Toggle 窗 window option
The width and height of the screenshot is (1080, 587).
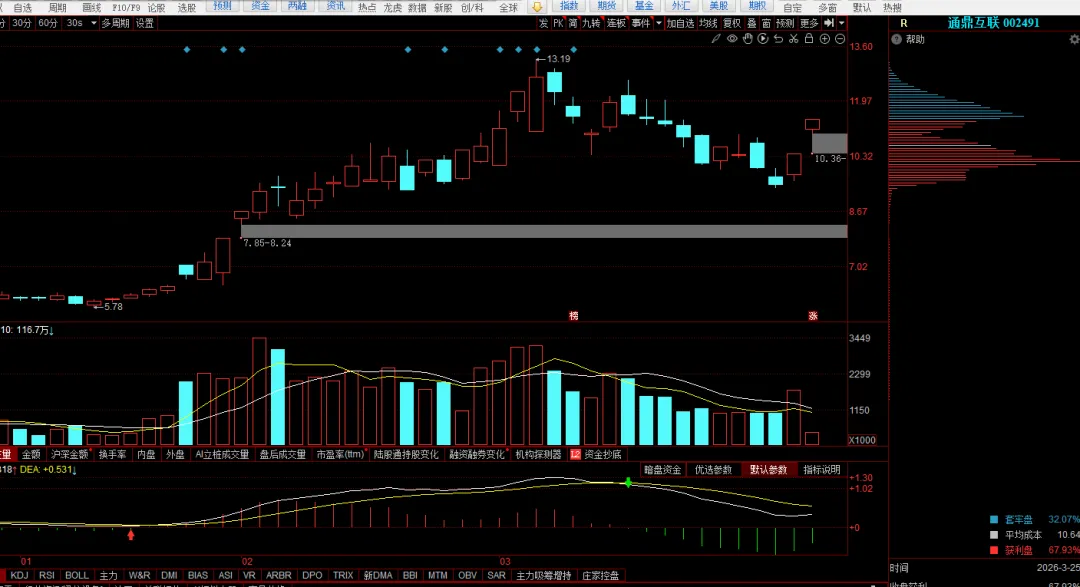[766, 23]
